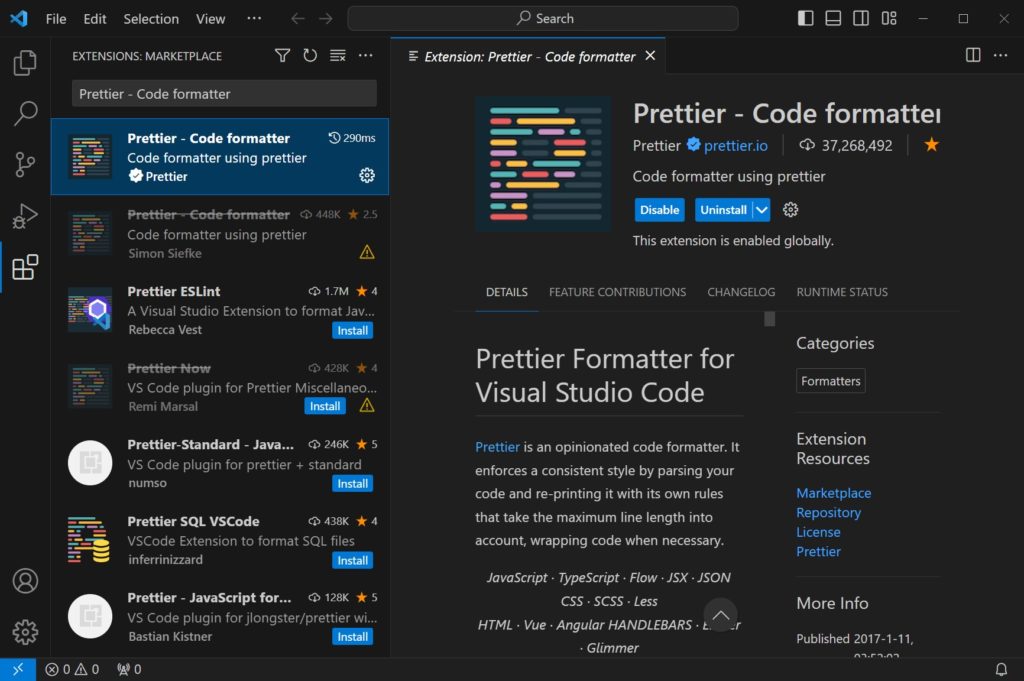Open the Manage gear in activity bar
This screenshot has height=681, width=1024.
[25, 631]
